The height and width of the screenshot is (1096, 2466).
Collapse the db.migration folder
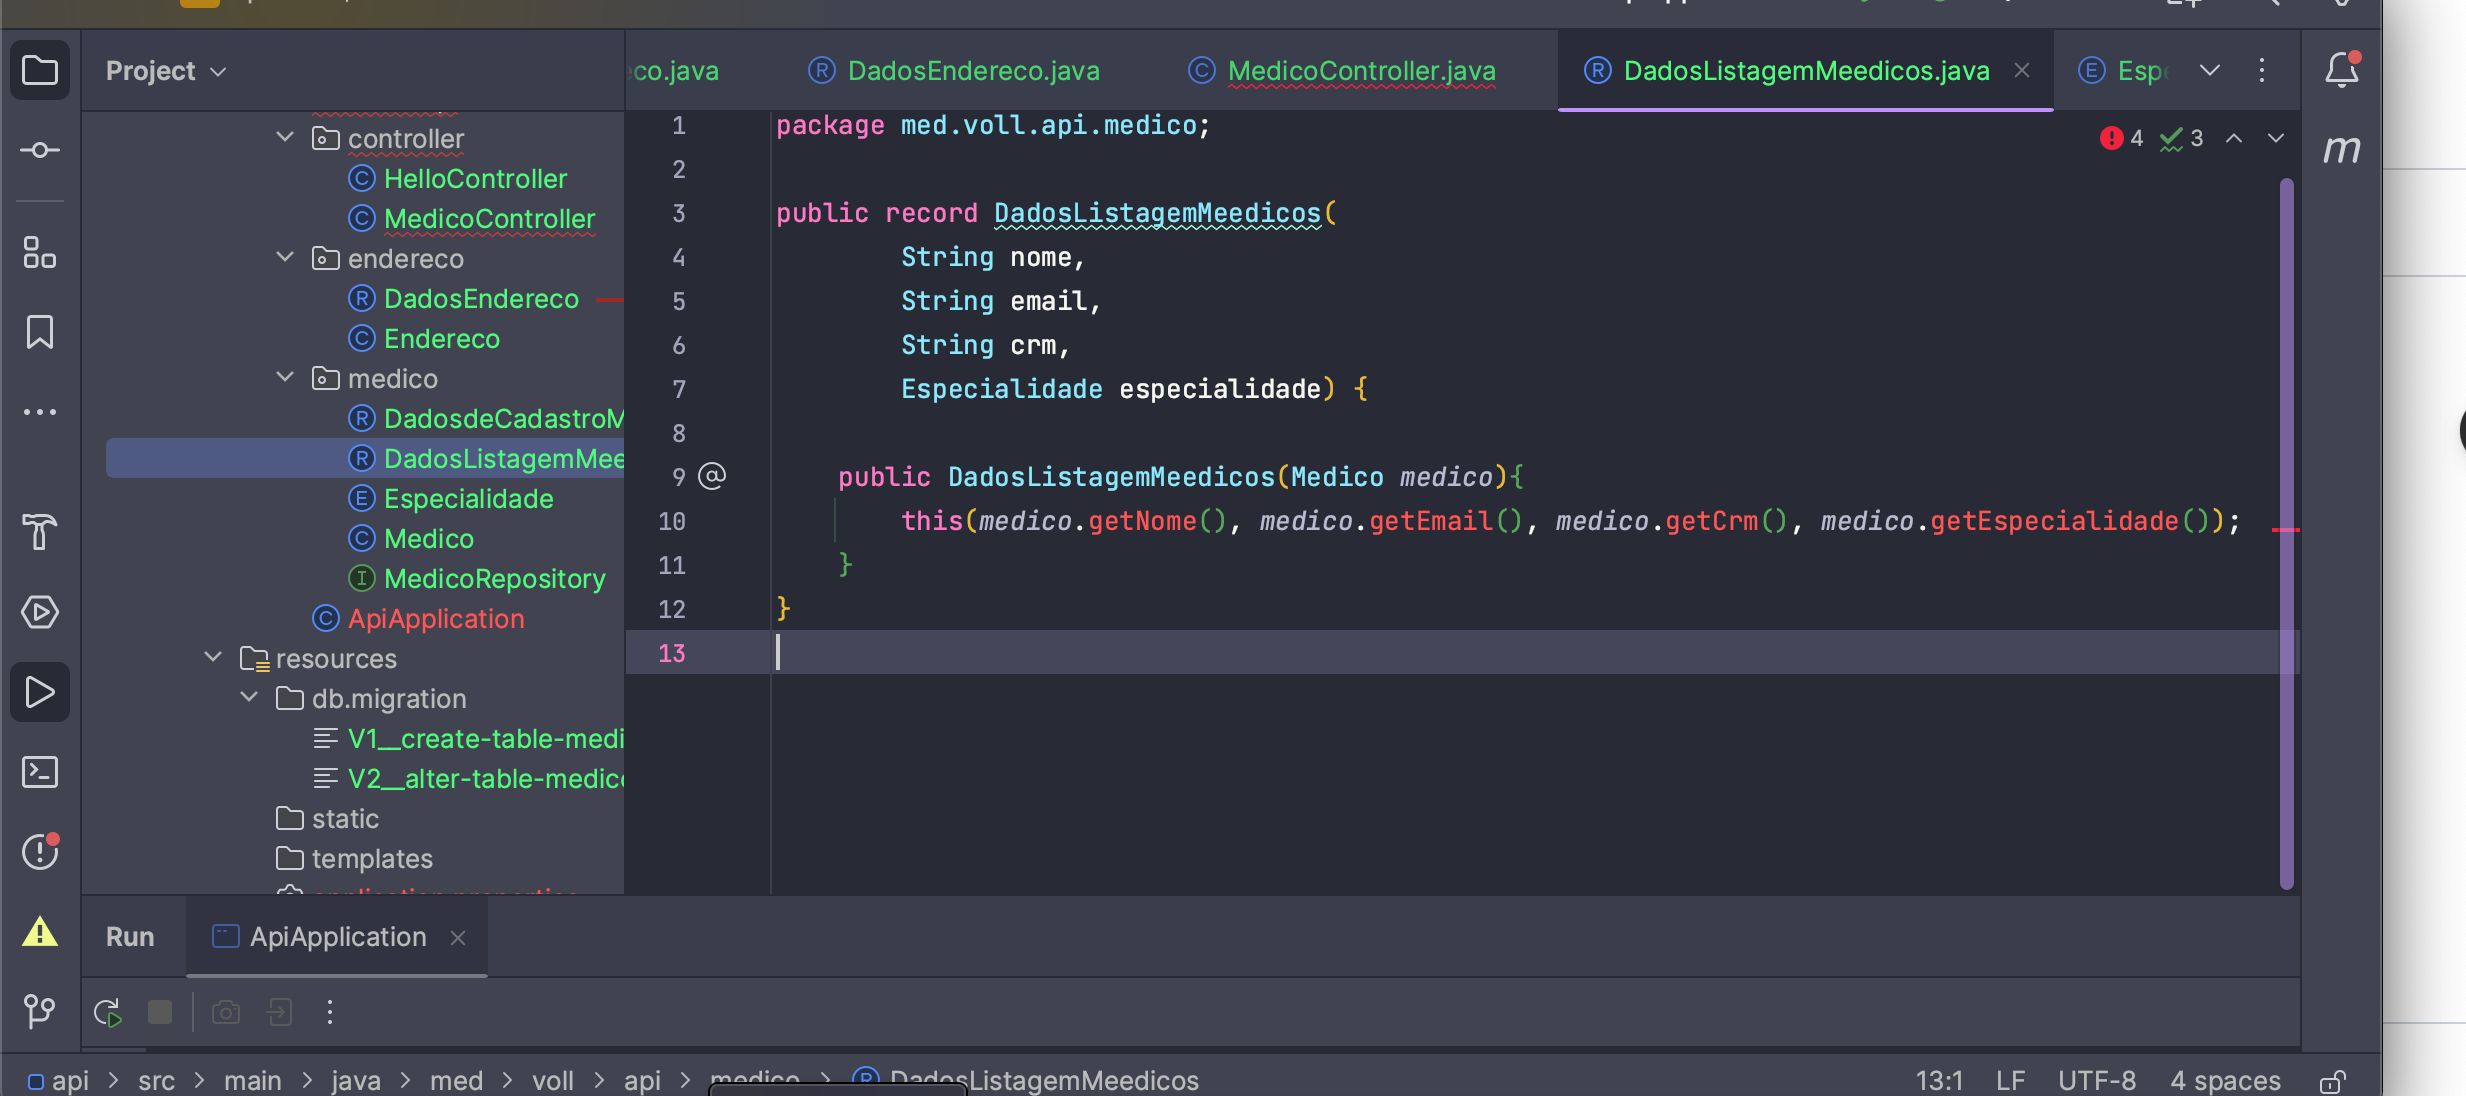coord(249,697)
